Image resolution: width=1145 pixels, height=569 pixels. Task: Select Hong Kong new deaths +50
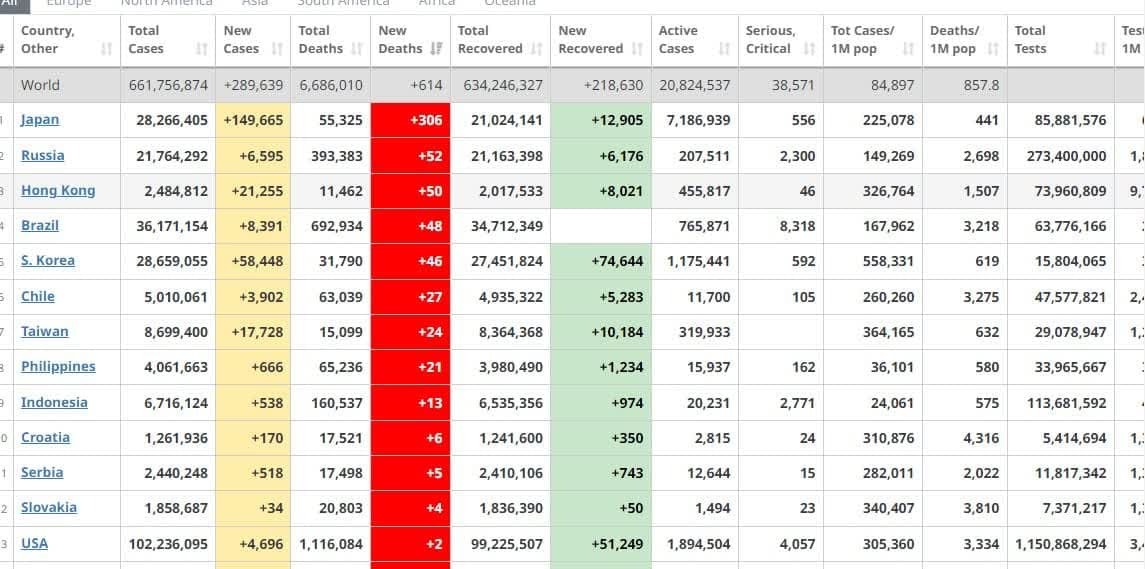[x=430, y=191]
